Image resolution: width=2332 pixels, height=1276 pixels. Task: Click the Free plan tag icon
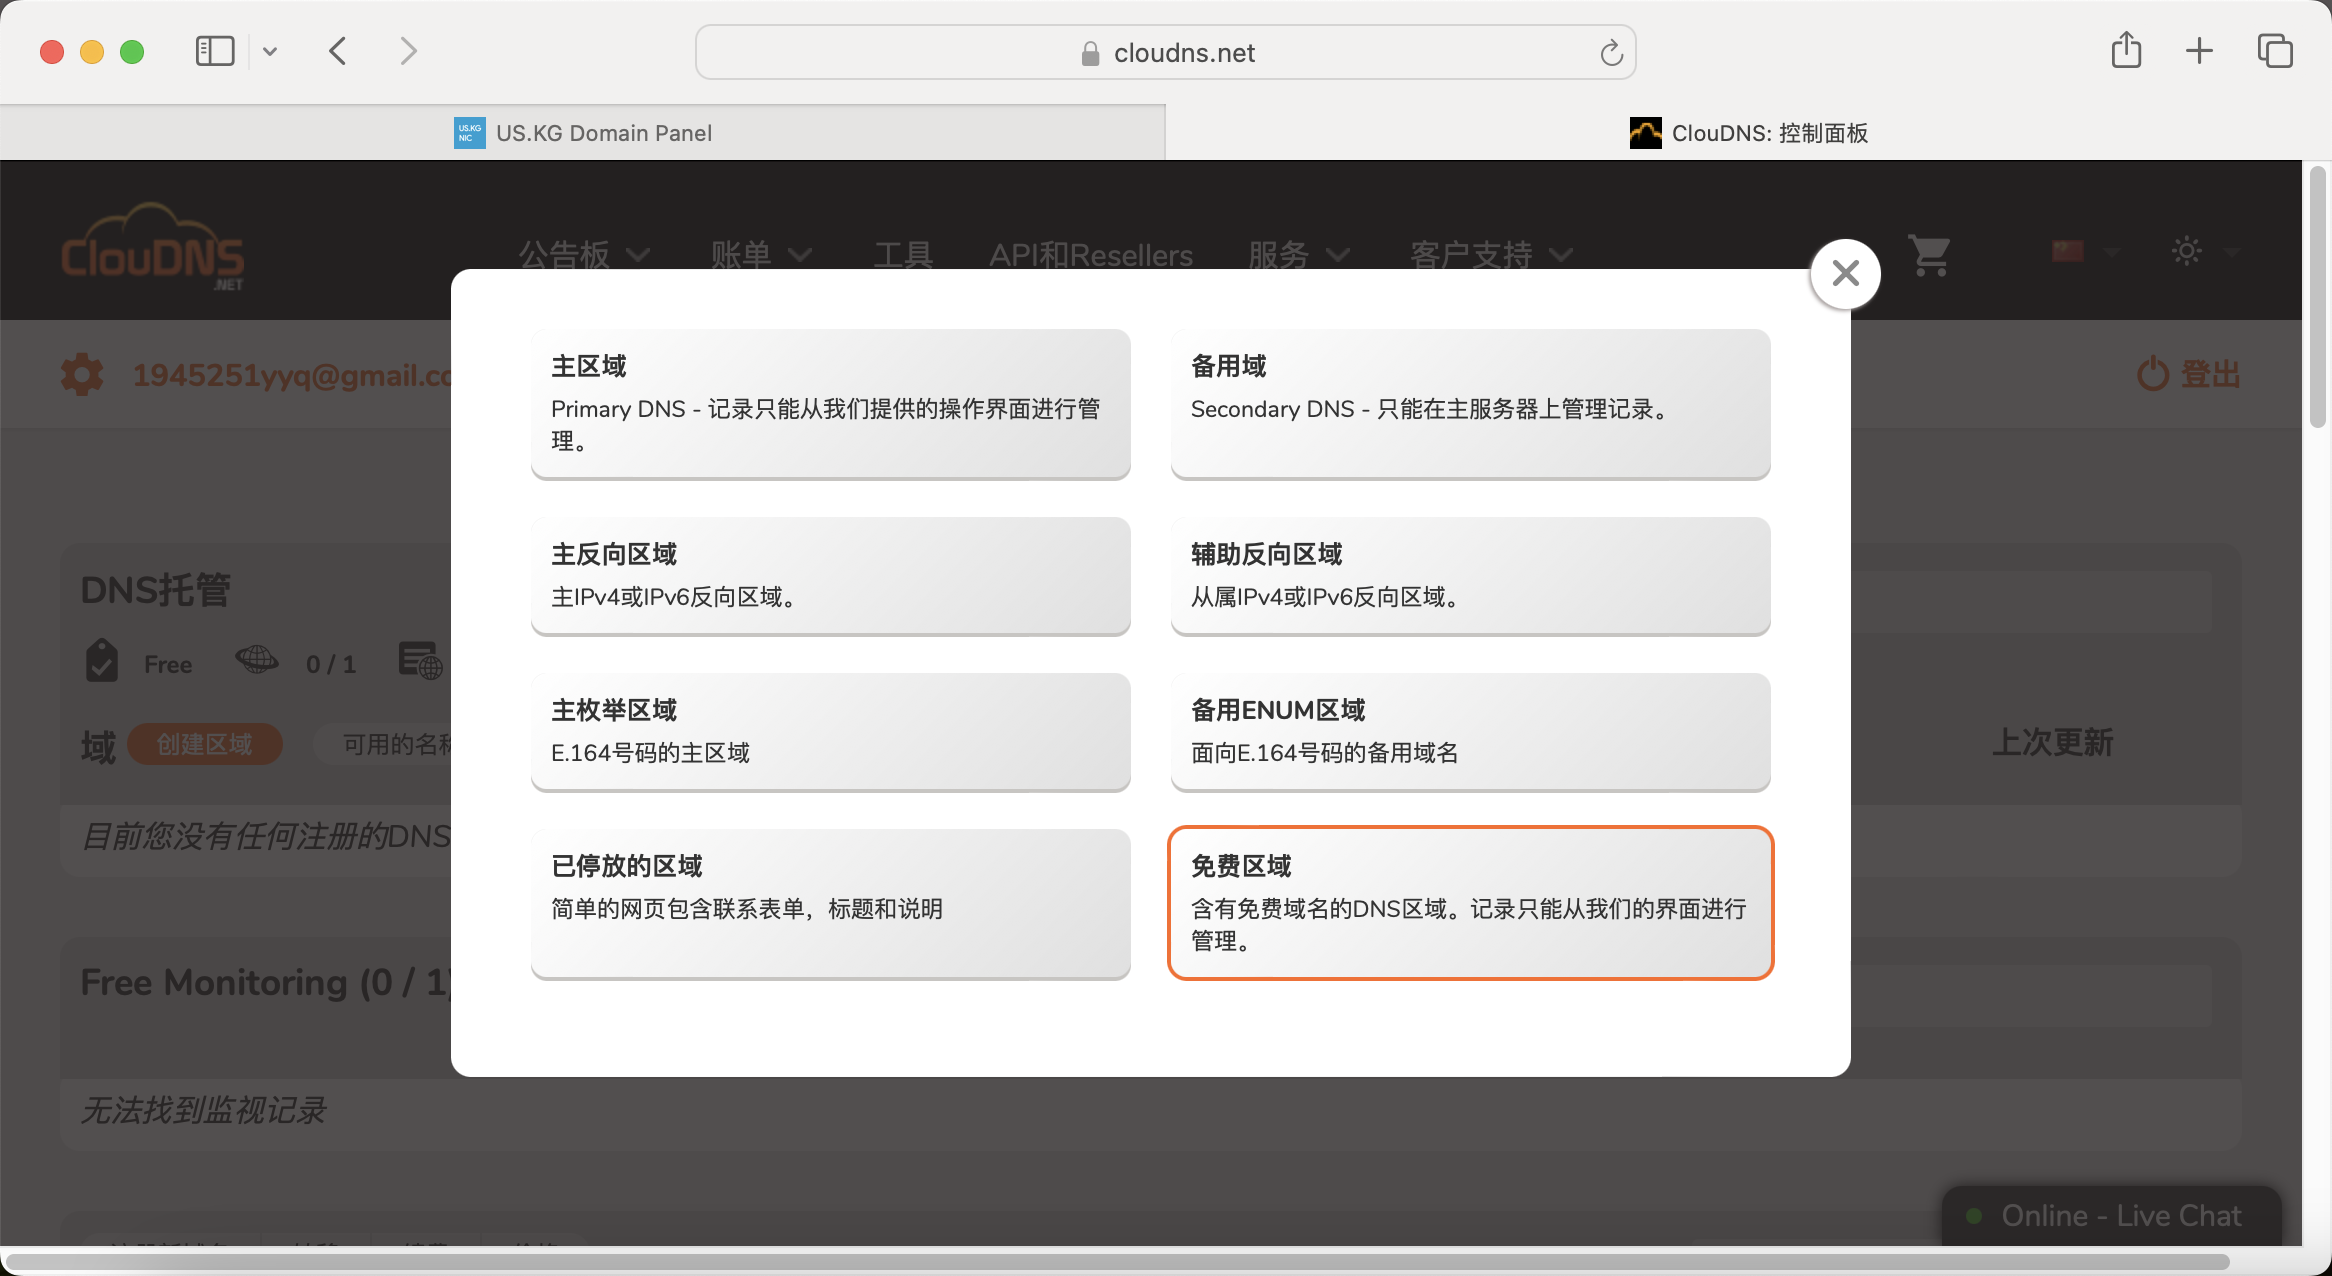click(x=102, y=661)
